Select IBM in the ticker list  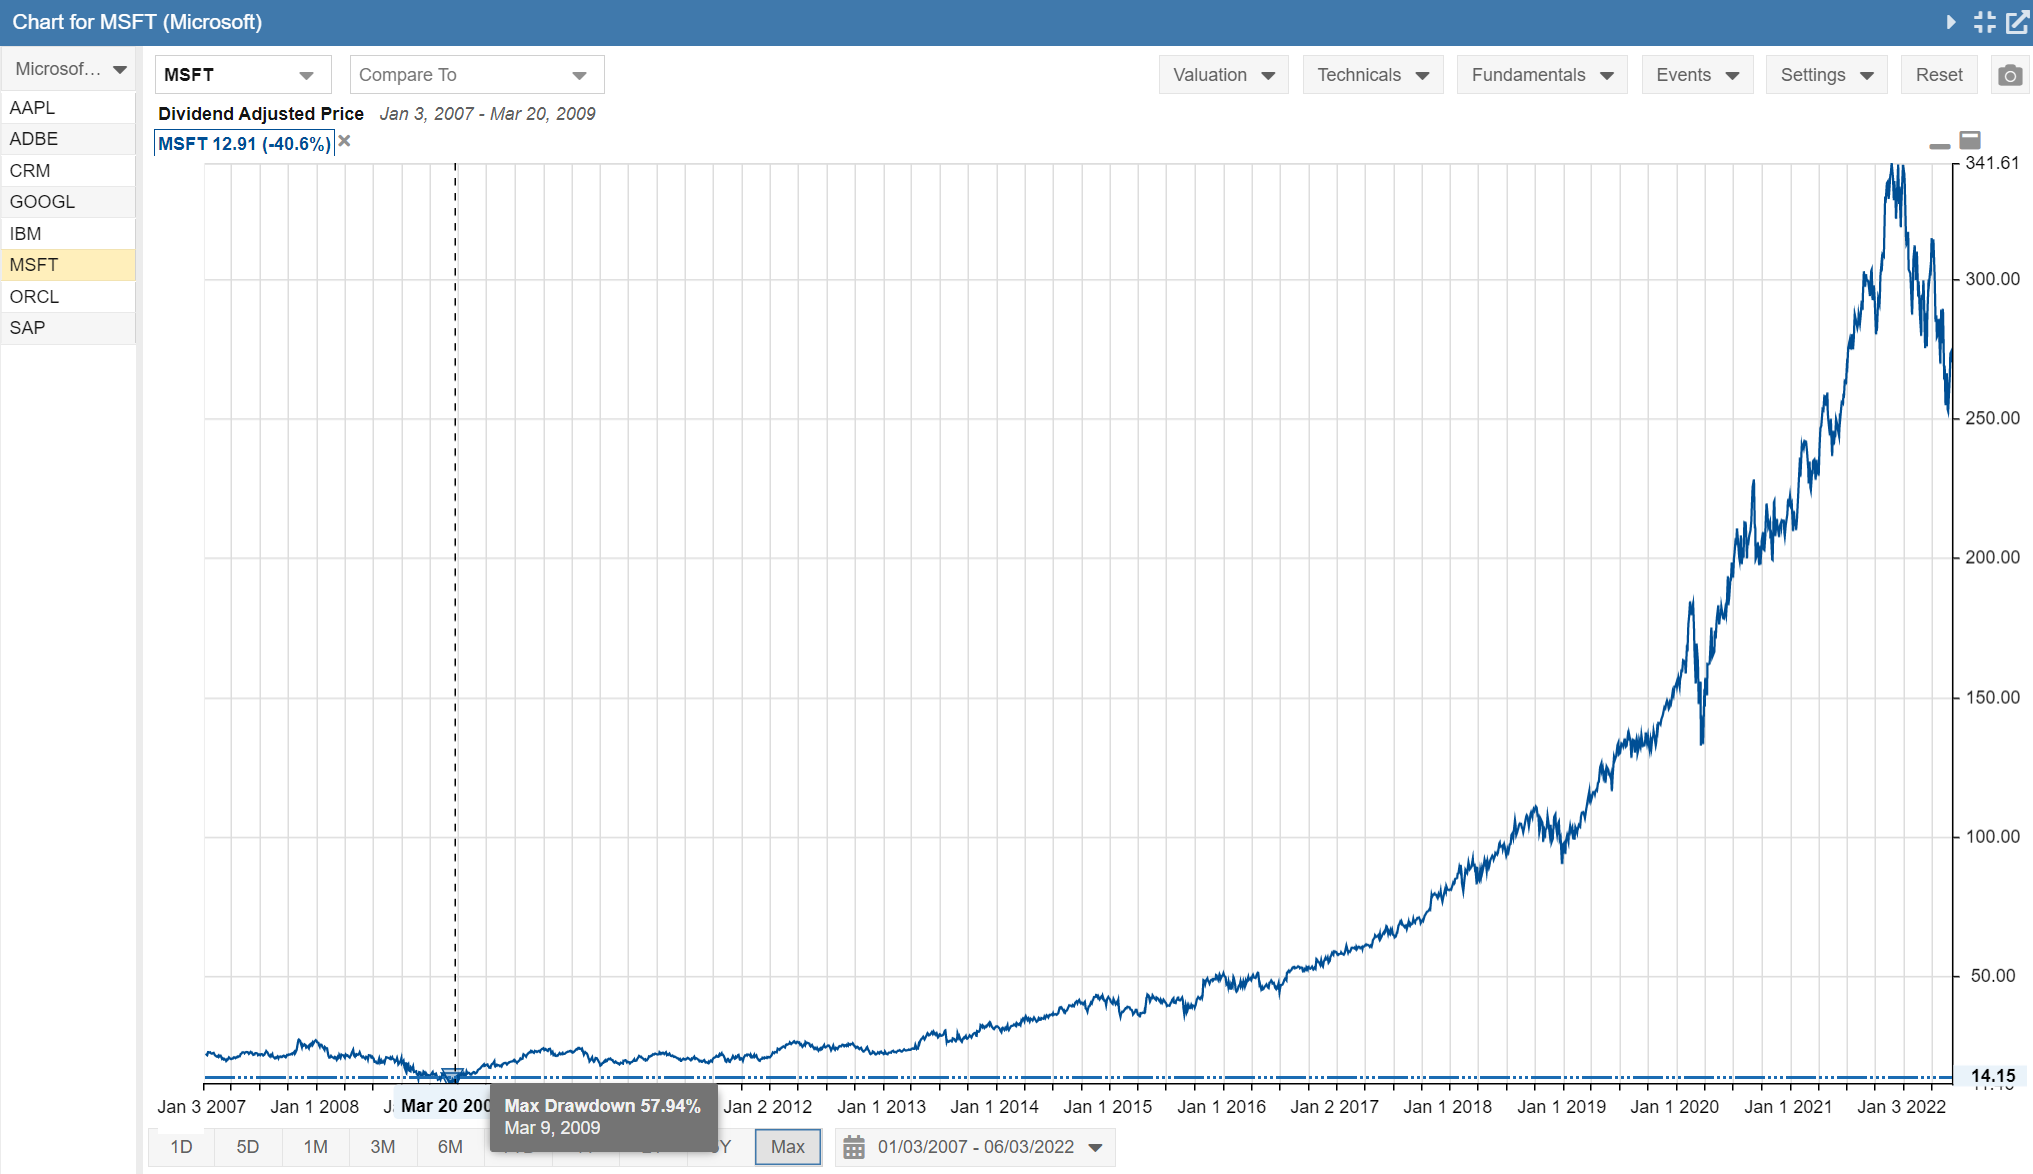[68, 234]
